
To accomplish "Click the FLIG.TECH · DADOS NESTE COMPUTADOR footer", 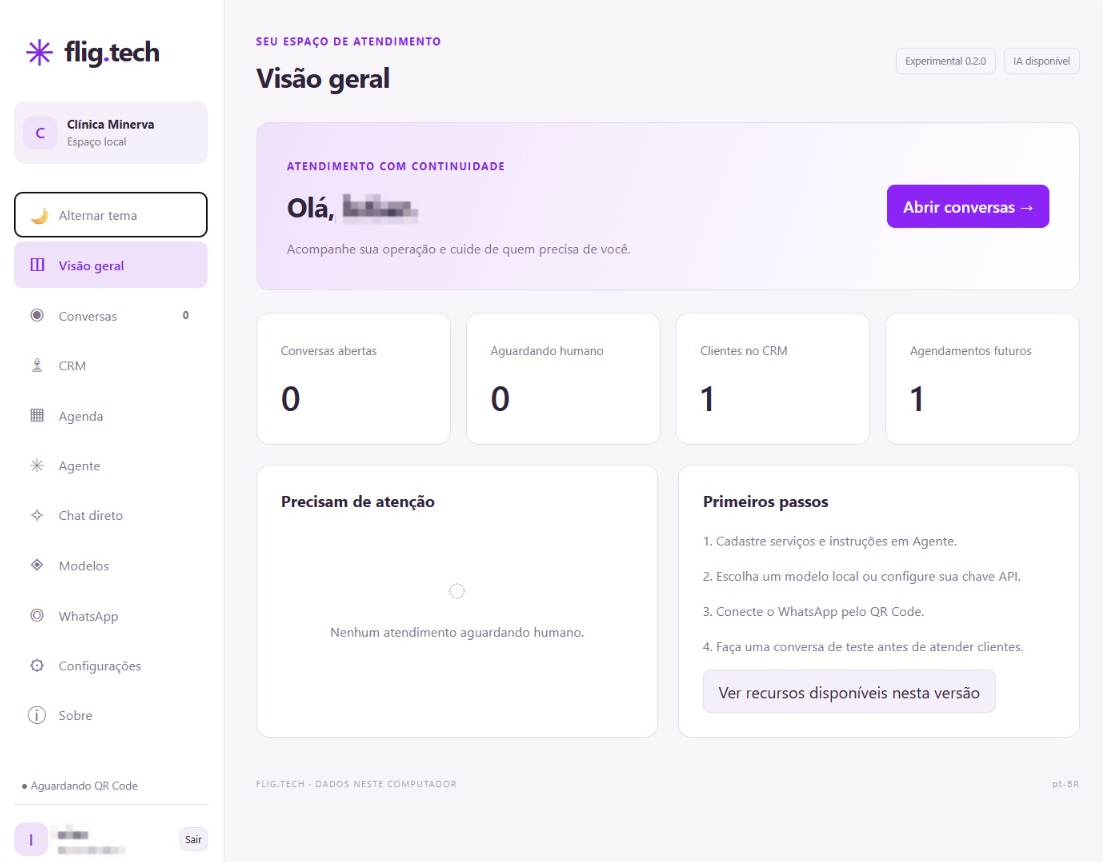I will (356, 784).
